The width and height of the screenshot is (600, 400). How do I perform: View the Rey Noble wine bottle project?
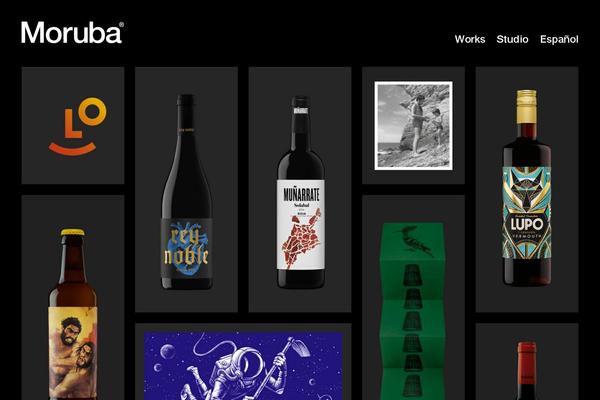[186, 189]
